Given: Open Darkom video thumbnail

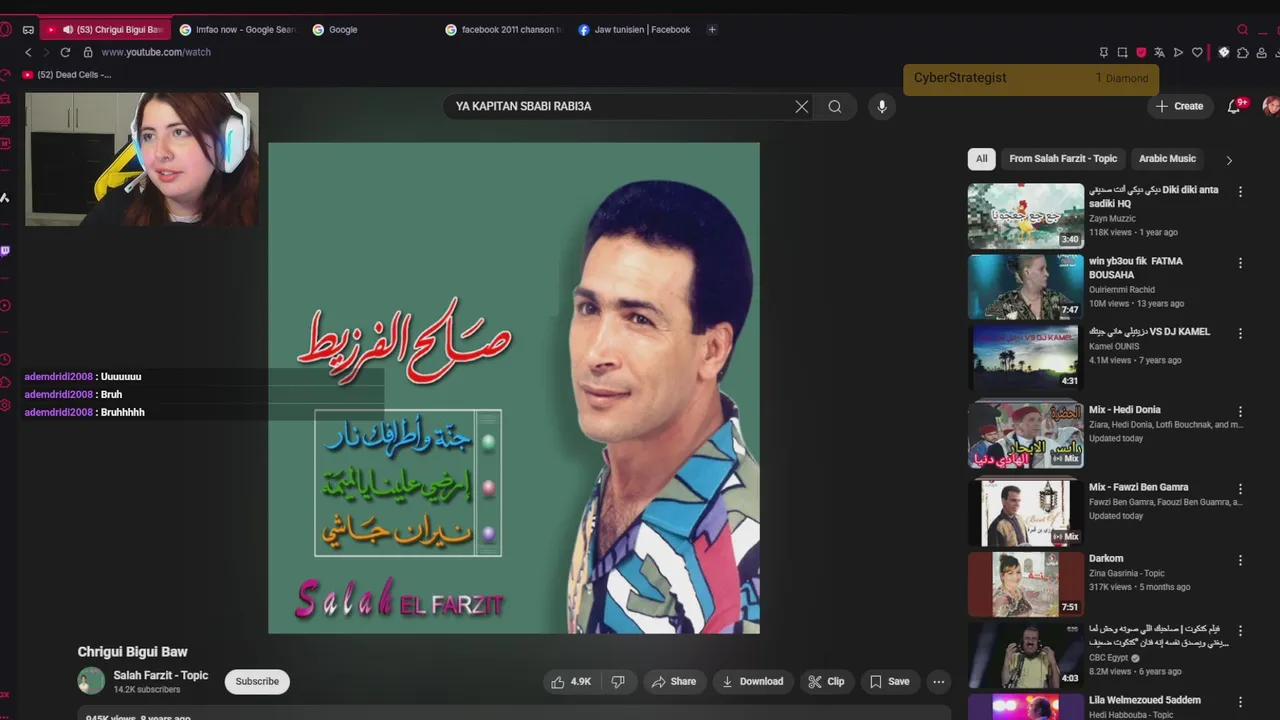Looking at the screenshot, I should pyautogui.click(x=1025, y=584).
